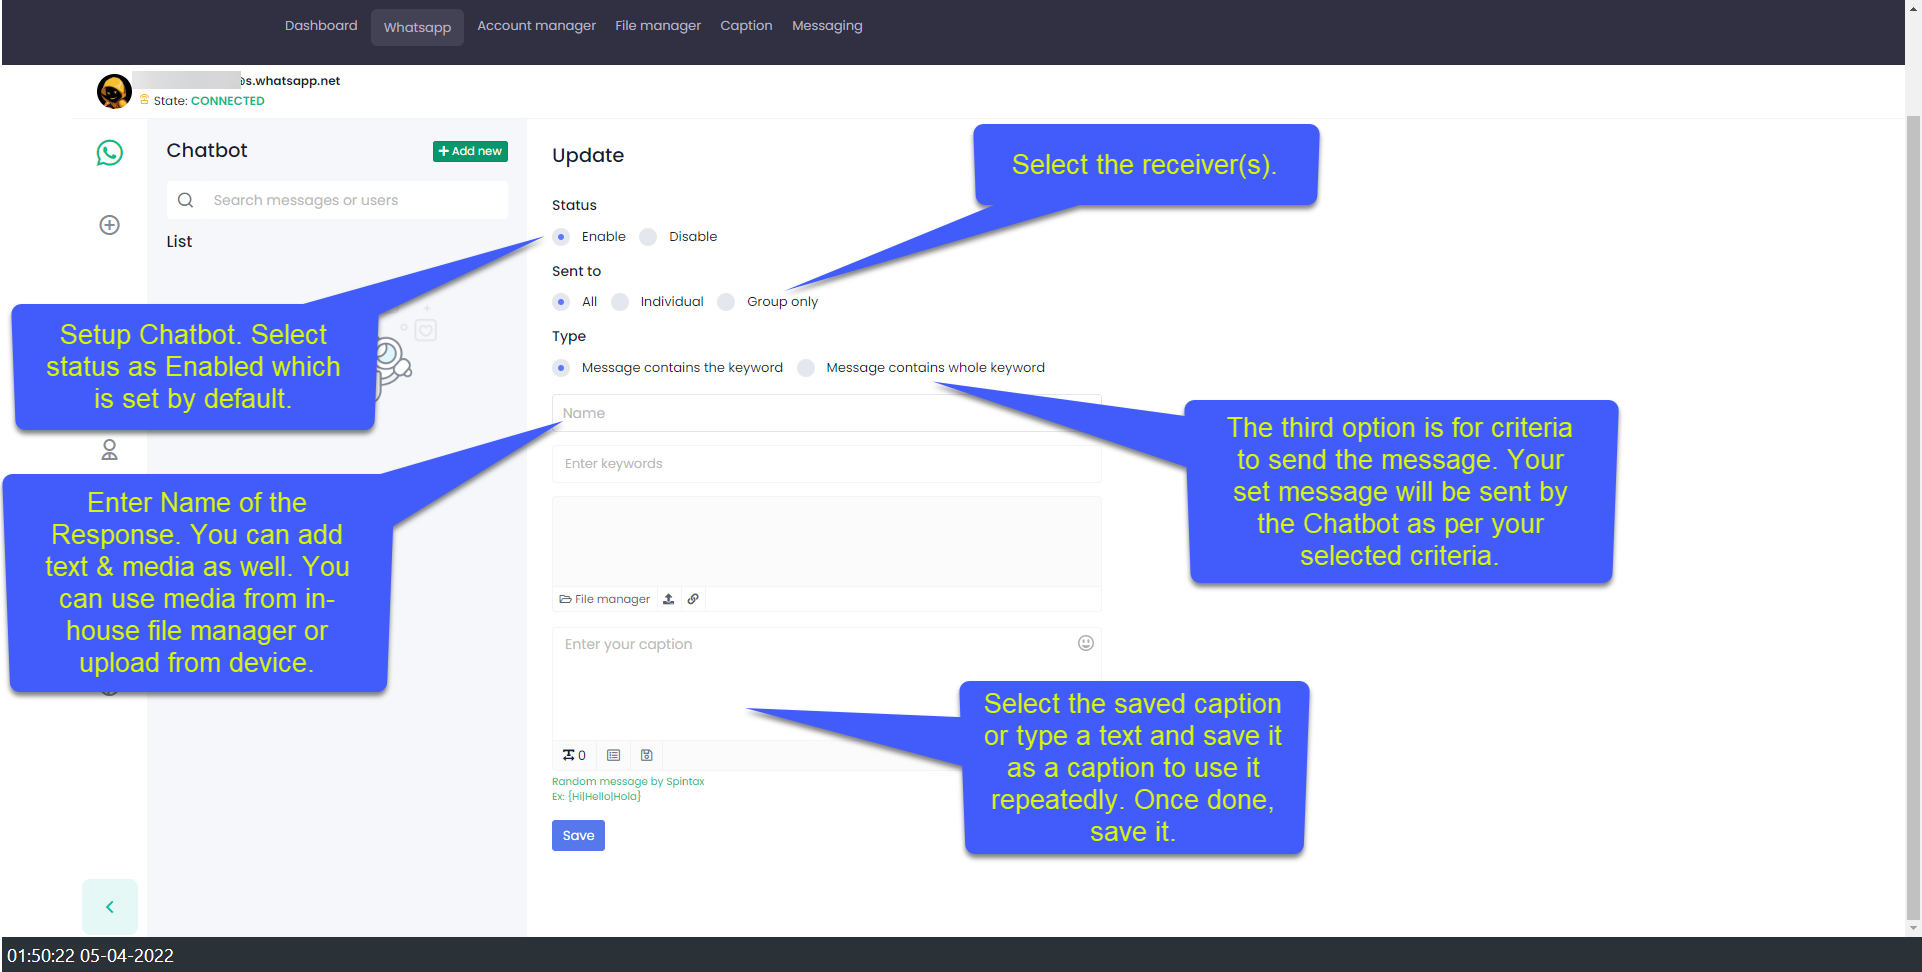The width and height of the screenshot is (1922, 972).
Task: Select the Enable status radio button
Action: (561, 237)
